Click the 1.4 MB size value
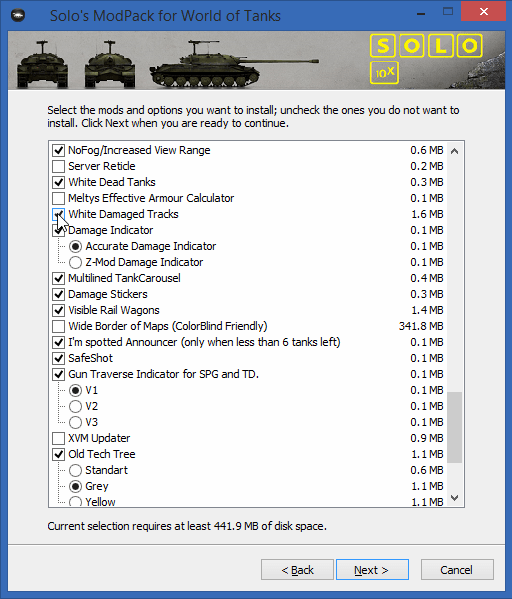The width and height of the screenshot is (512, 599). (x=427, y=310)
